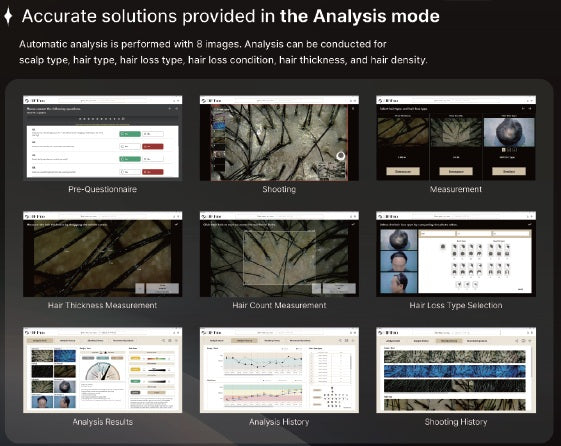Click top gradient scale bar in Analysis Results
Screen dimensions: 561x446
point(156,358)
